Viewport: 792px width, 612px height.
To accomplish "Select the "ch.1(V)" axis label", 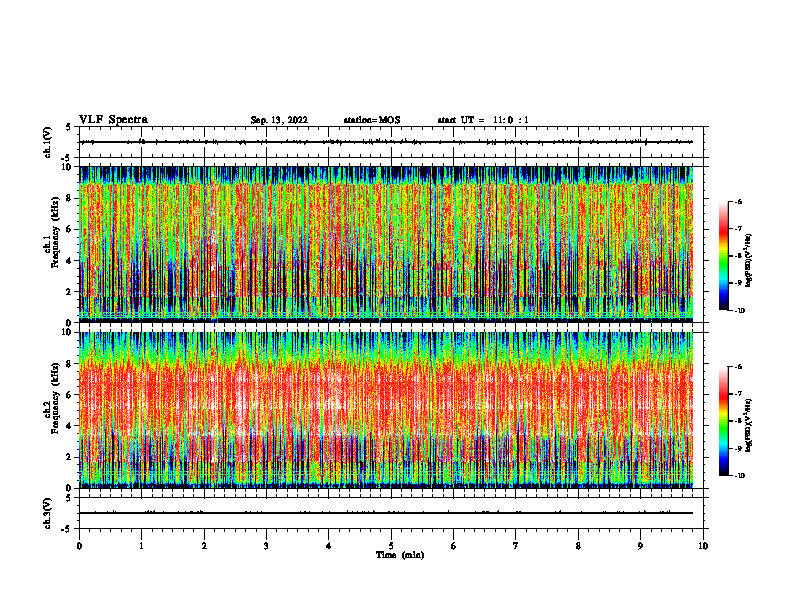I will (48, 142).
